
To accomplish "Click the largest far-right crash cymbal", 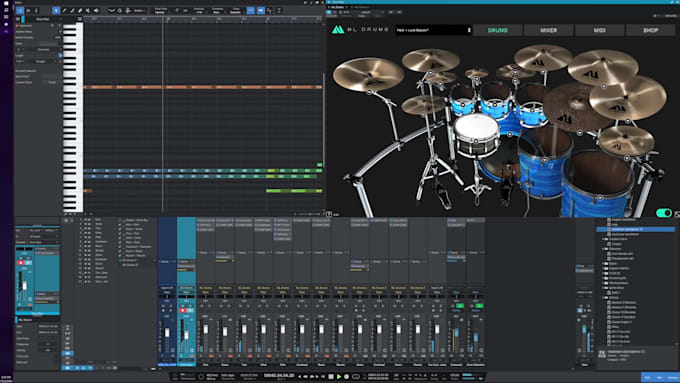I will click(x=627, y=98).
